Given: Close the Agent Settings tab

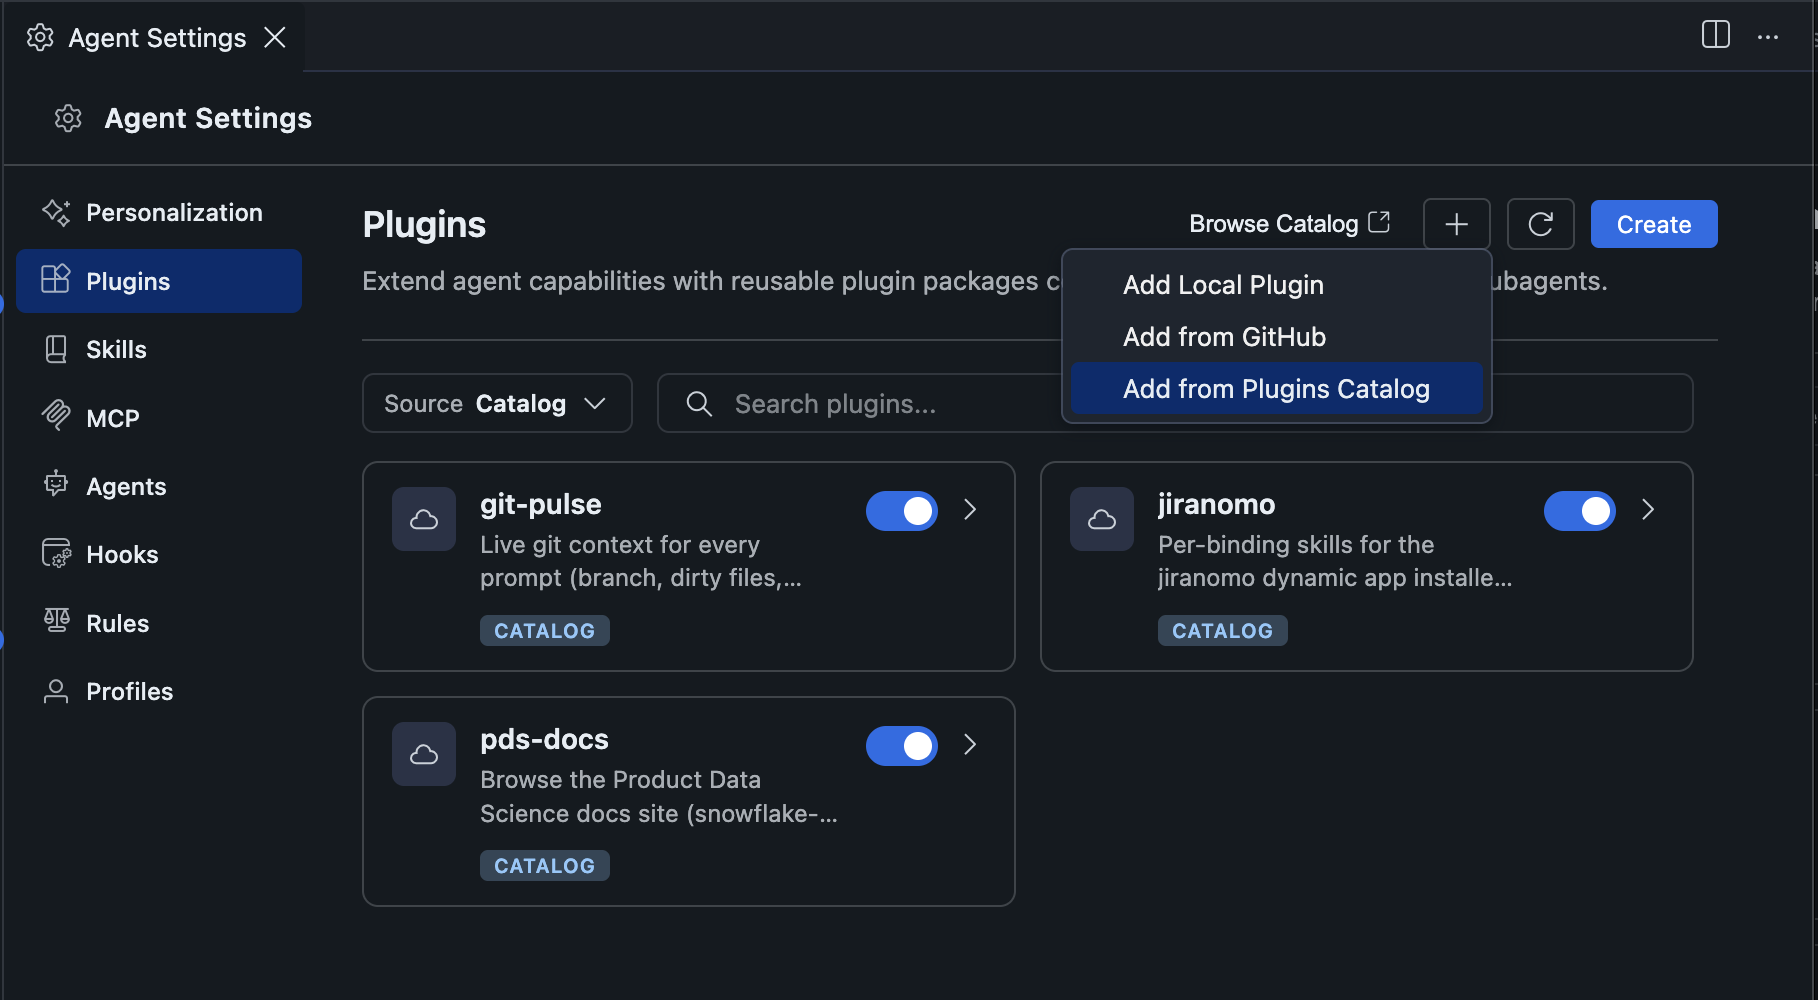Looking at the screenshot, I should (x=275, y=37).
